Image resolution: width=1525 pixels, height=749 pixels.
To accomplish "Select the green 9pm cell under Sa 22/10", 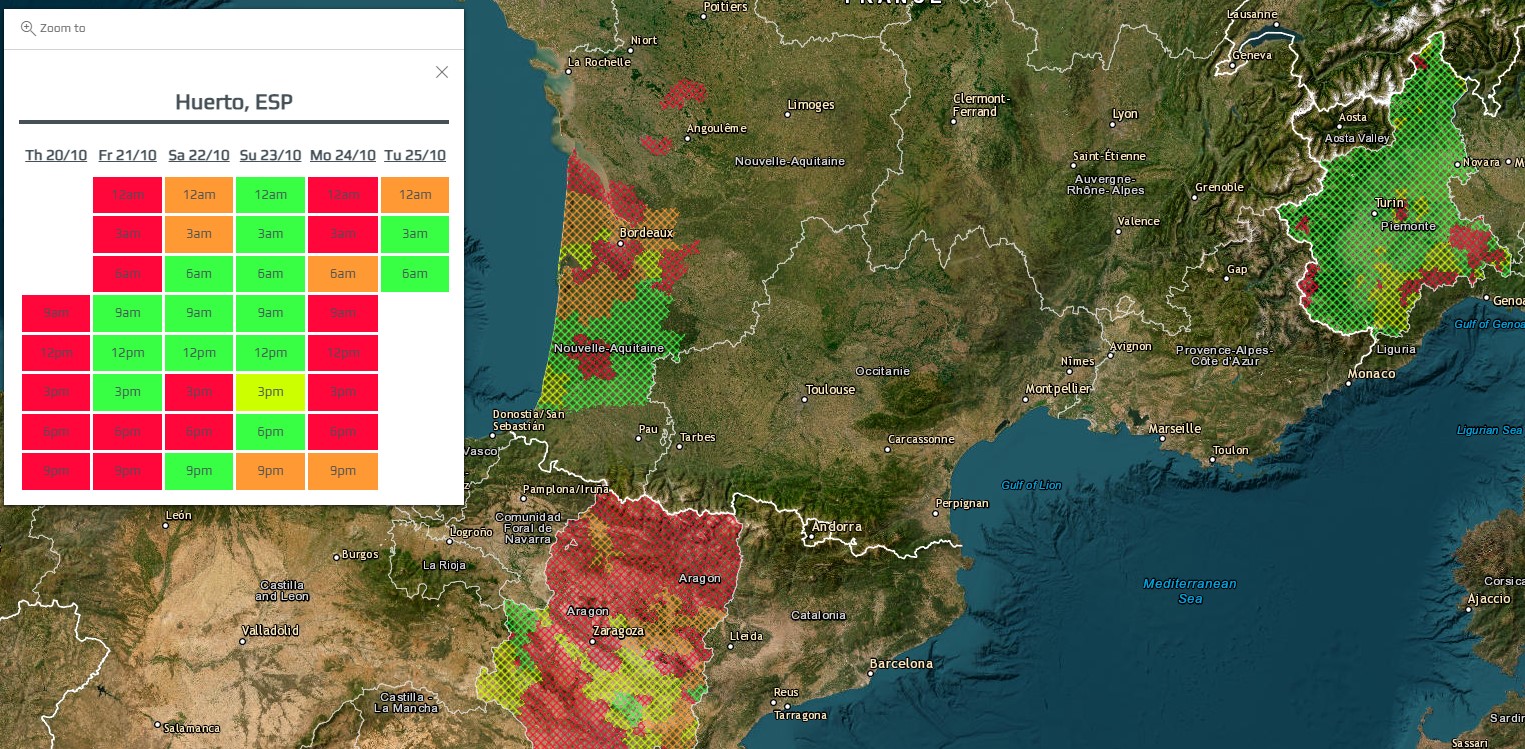I will tap(199, 471).
